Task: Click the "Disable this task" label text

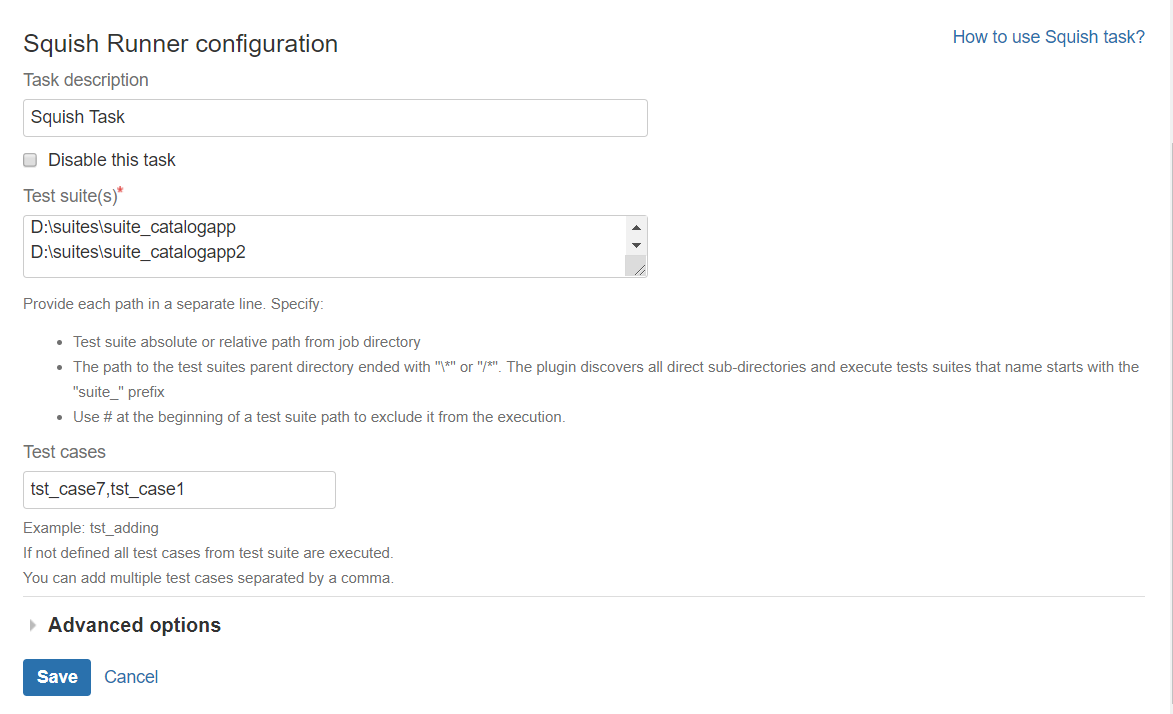Action: 111,160
